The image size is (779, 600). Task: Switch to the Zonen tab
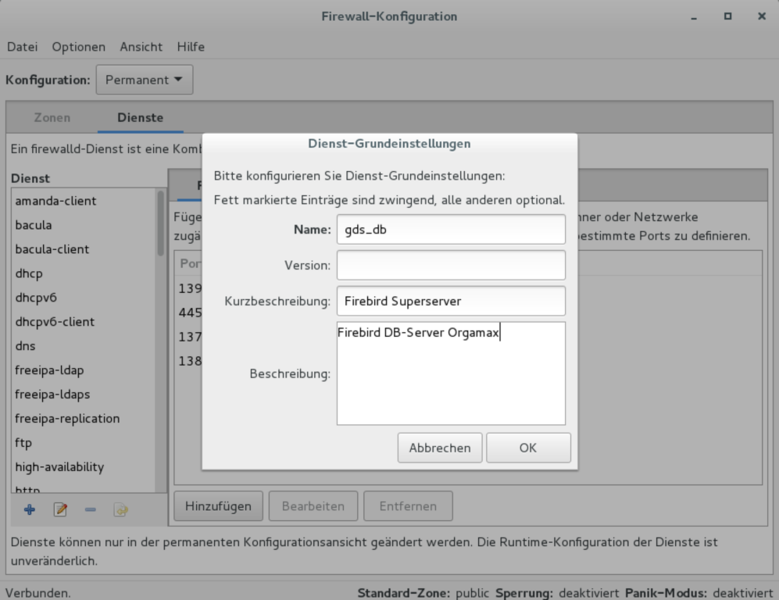click(x=52, y=117)
